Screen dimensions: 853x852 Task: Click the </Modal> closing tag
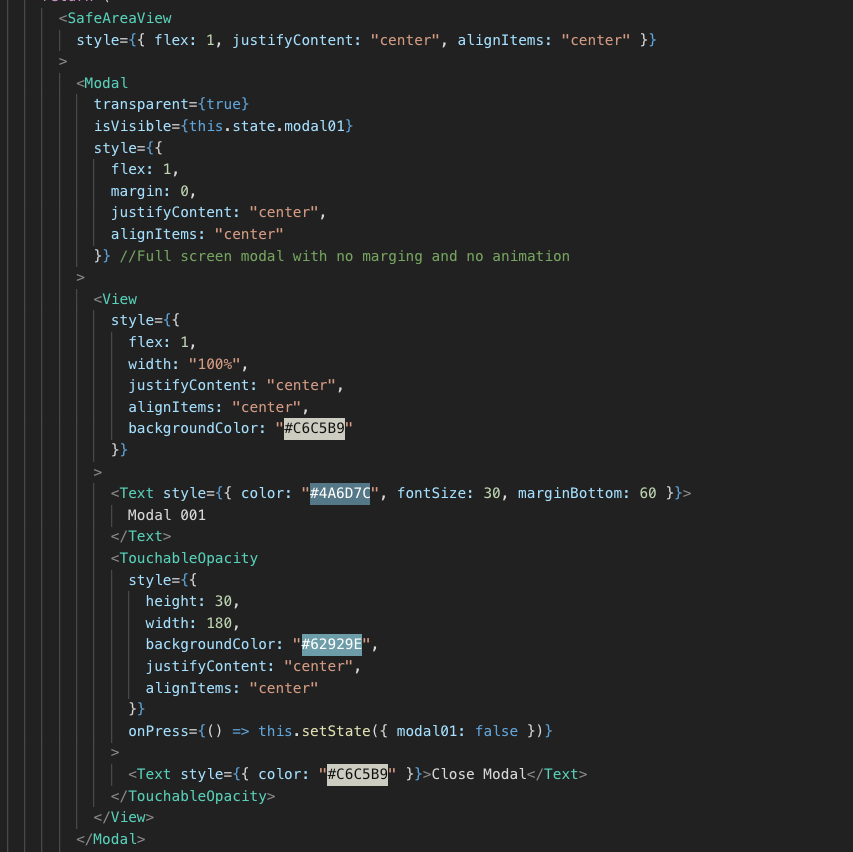110,839
